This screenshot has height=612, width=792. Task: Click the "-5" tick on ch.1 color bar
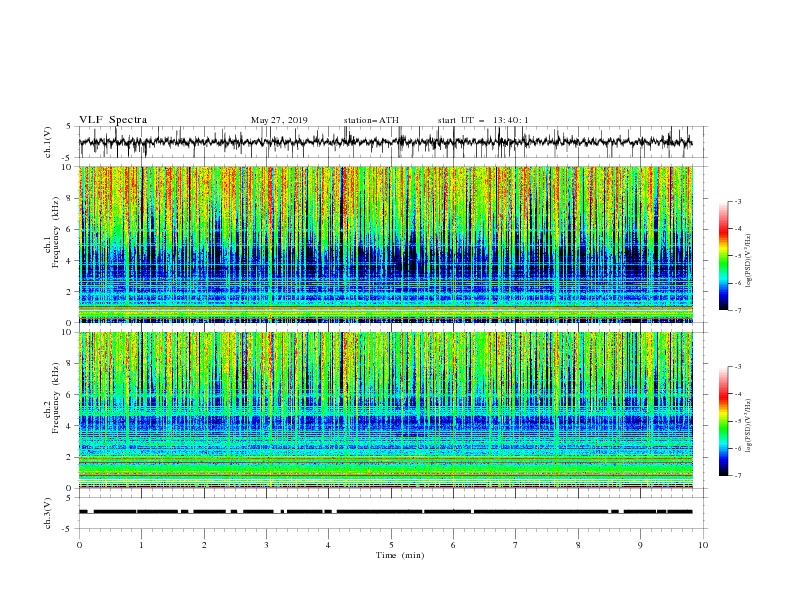[x=738, y=256]
